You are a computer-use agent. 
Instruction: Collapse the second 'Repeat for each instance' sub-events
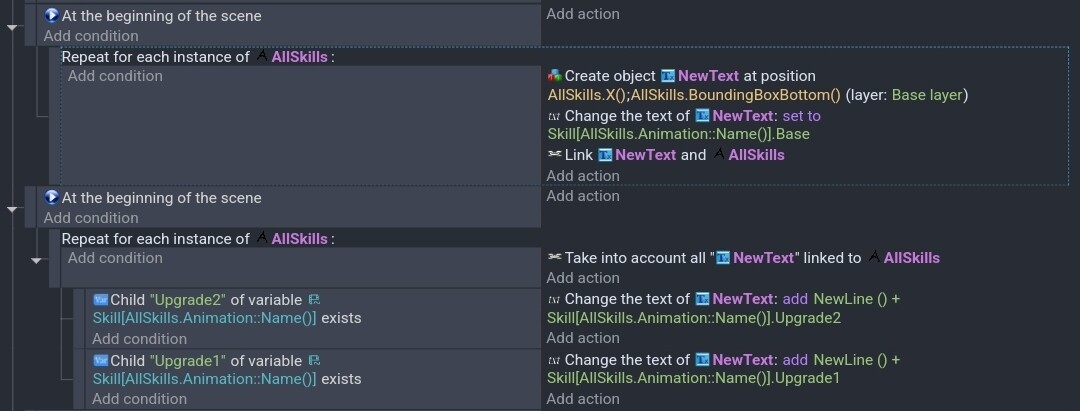pyautogui.click(x=37, y=260)
